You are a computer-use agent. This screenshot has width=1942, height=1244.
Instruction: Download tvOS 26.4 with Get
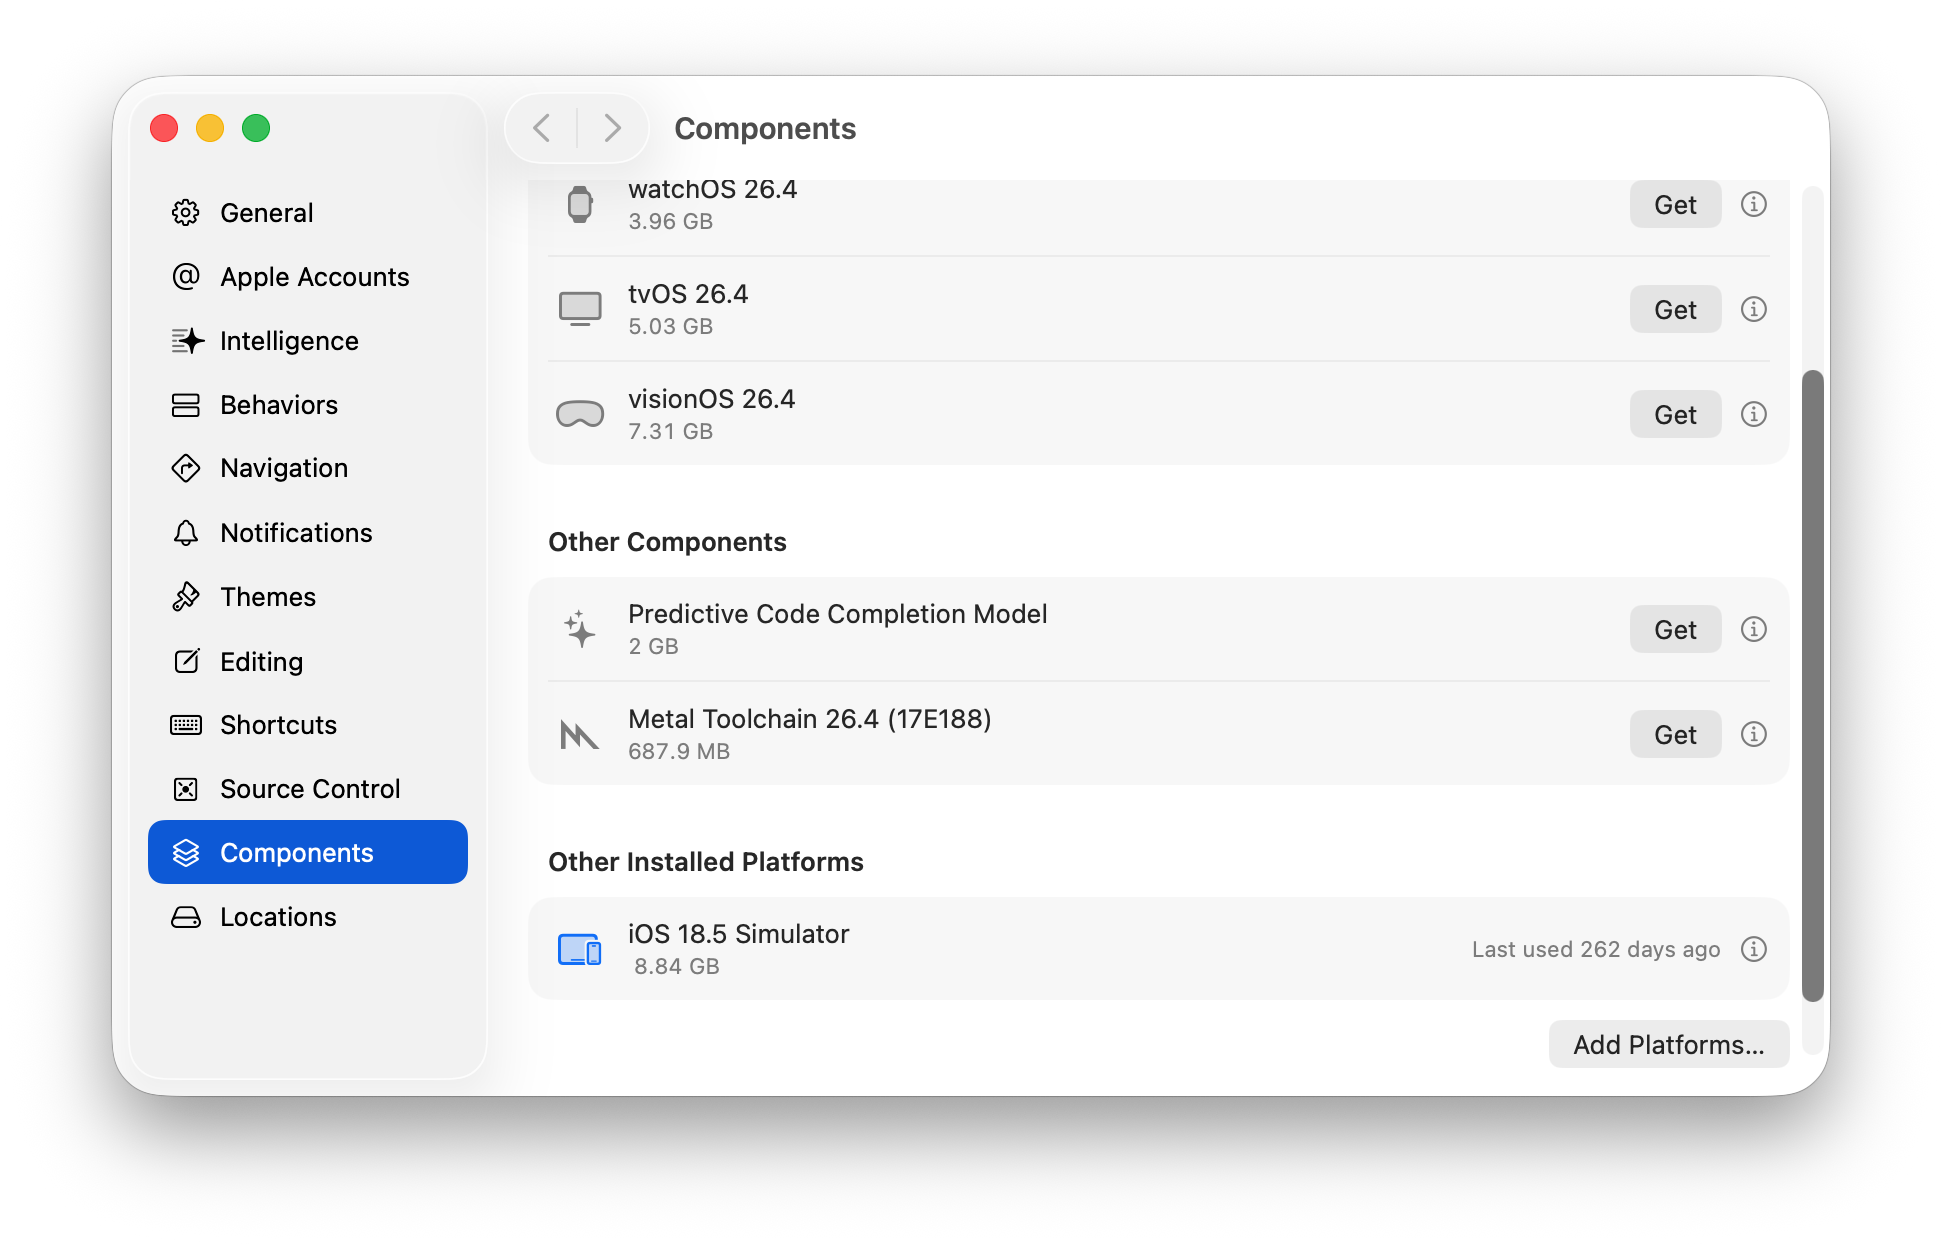click(1674, 310)
